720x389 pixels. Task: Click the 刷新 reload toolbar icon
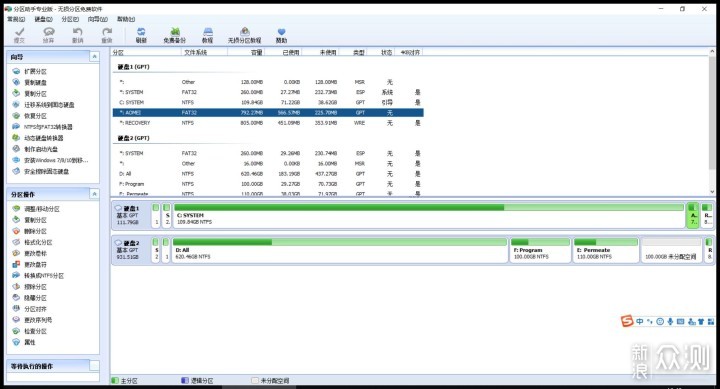click(141, 35)
